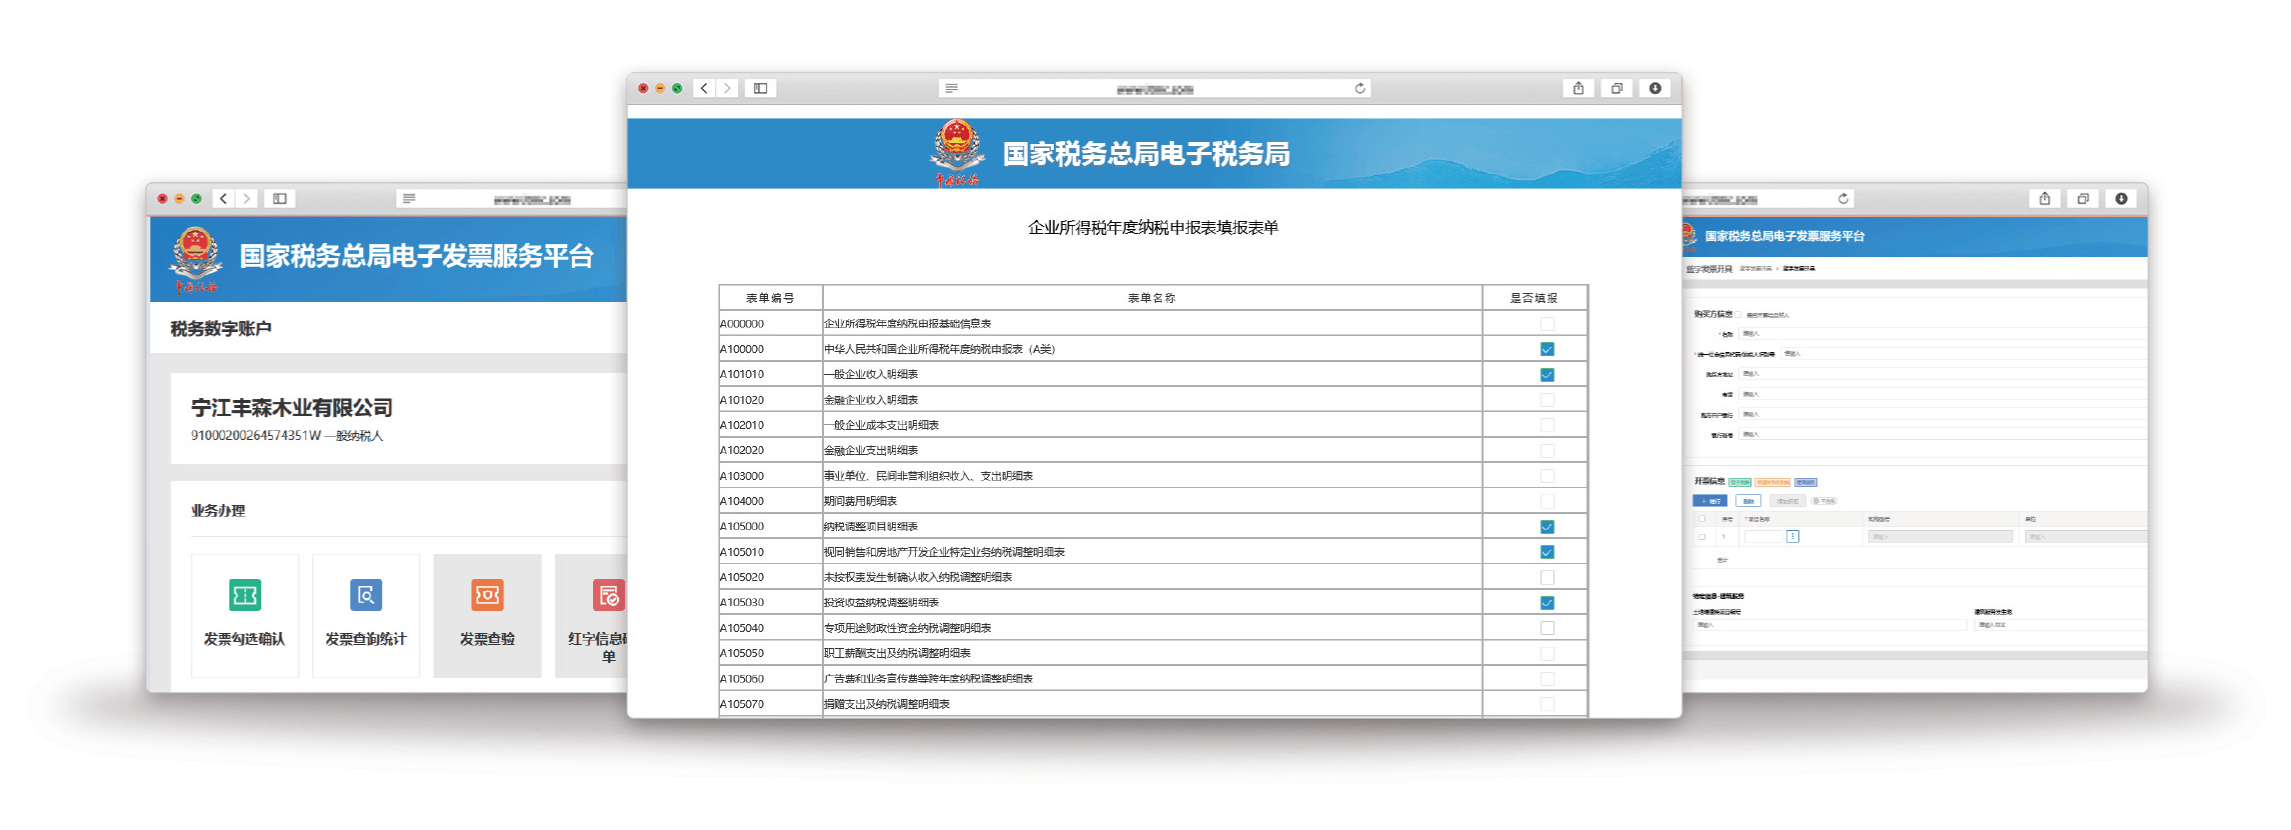Viewport: 2291px width, 830px height.
Task: Check the A105020 form checkbox
Action: coord(1547,577)
